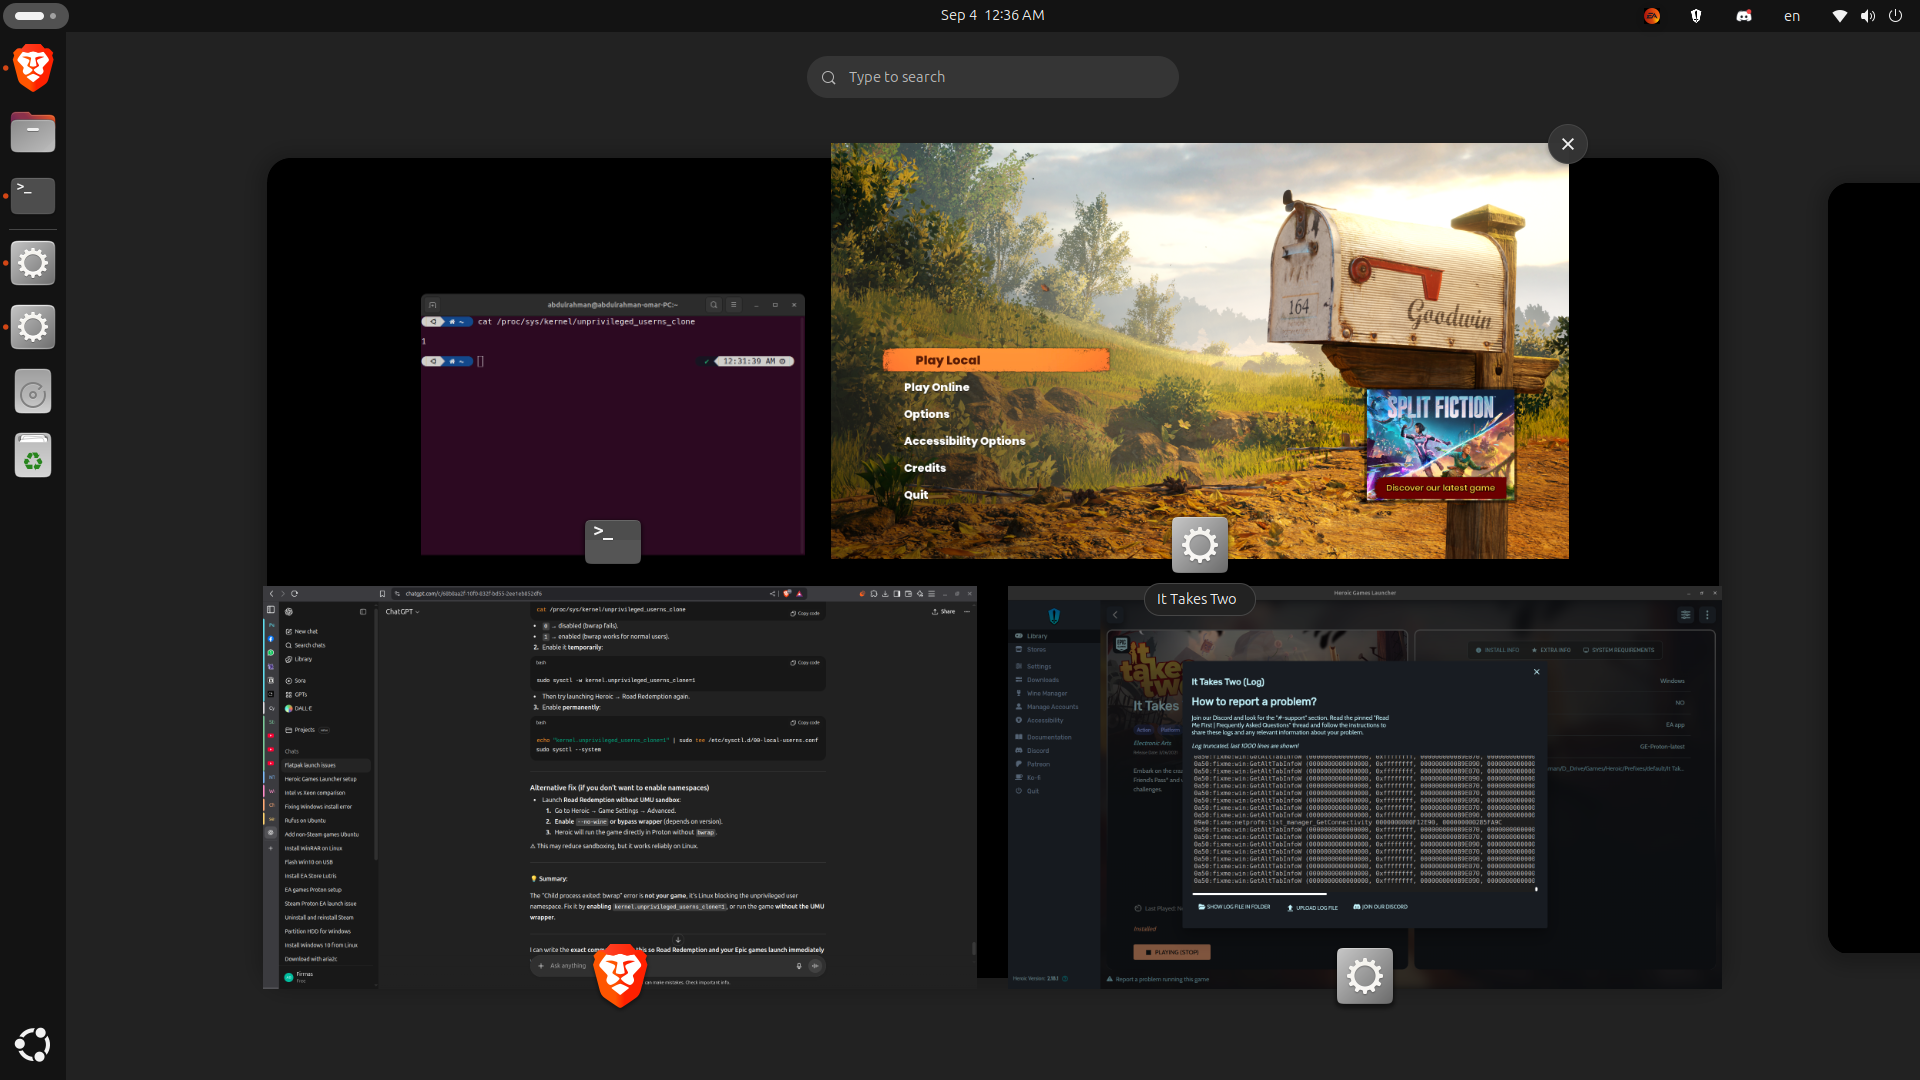Screen dimensions: 1920x1080
Task: Switch to the next workspace on right
Action: pyautogui.click(x=1875, y=567)
